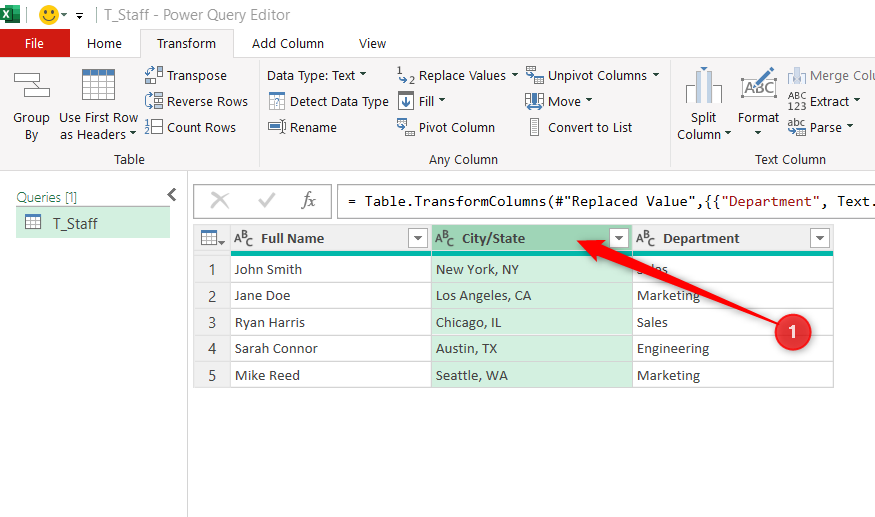Screen dimensions: 875x517
Task: Click the Rename column button
Action: click(302, 127)
